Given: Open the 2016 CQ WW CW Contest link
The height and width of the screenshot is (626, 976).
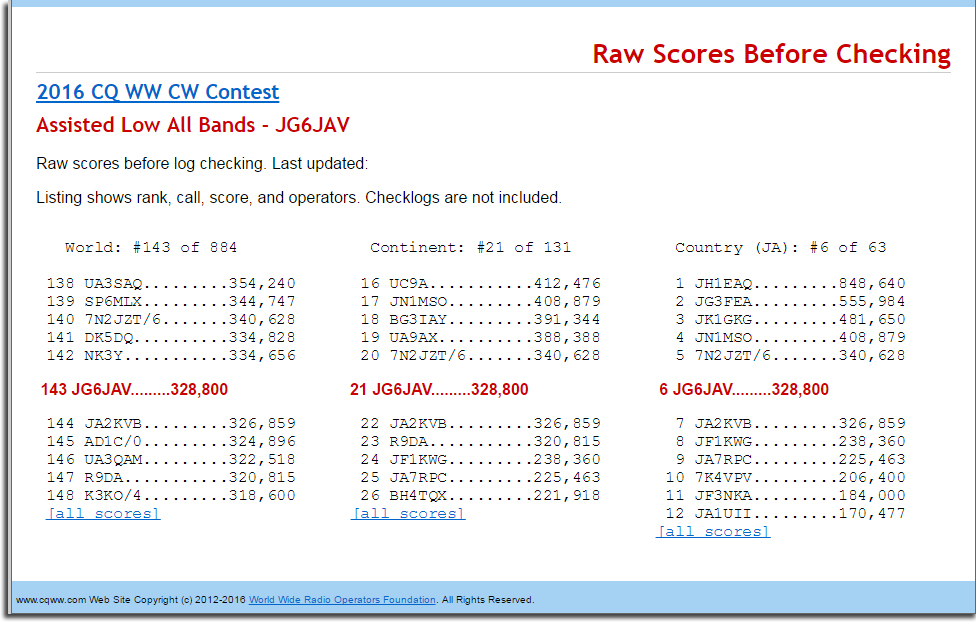Looking at the screenshot, I should [x=157, y=92].
